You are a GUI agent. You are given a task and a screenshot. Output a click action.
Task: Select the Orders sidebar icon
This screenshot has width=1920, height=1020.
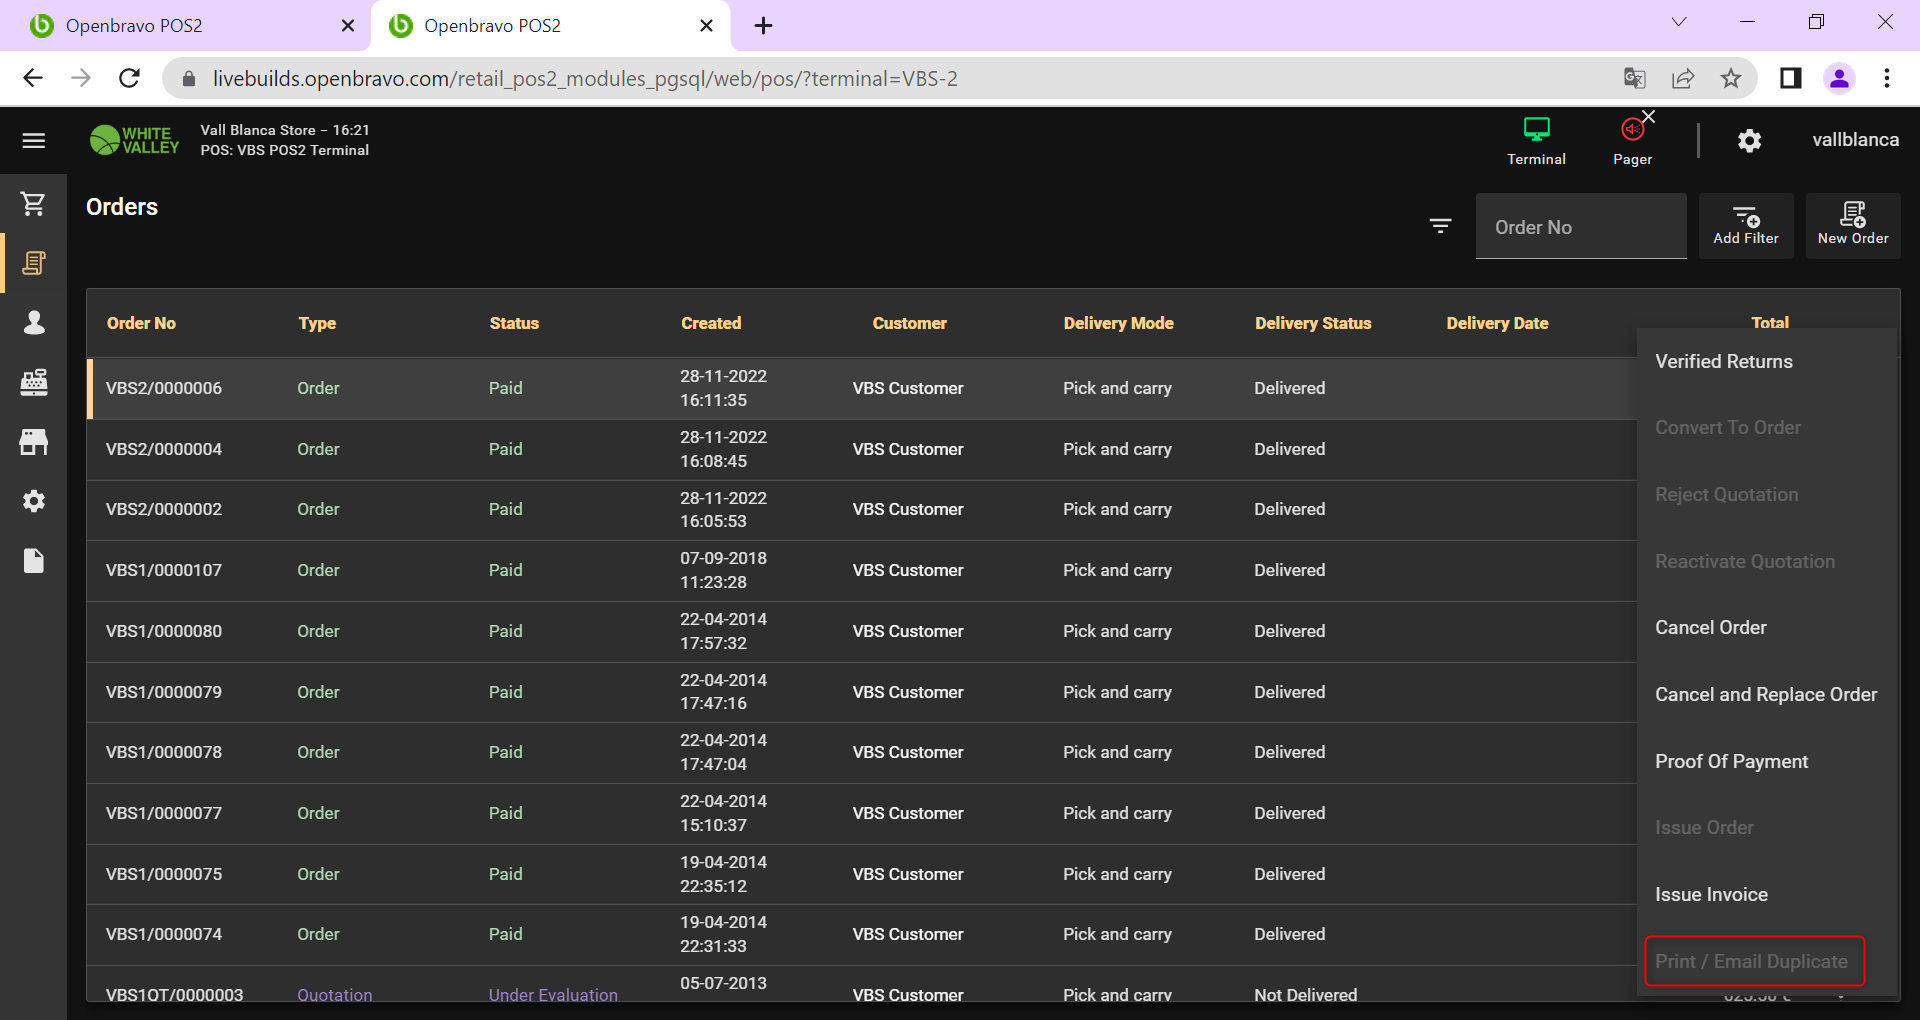click(34, 263)
